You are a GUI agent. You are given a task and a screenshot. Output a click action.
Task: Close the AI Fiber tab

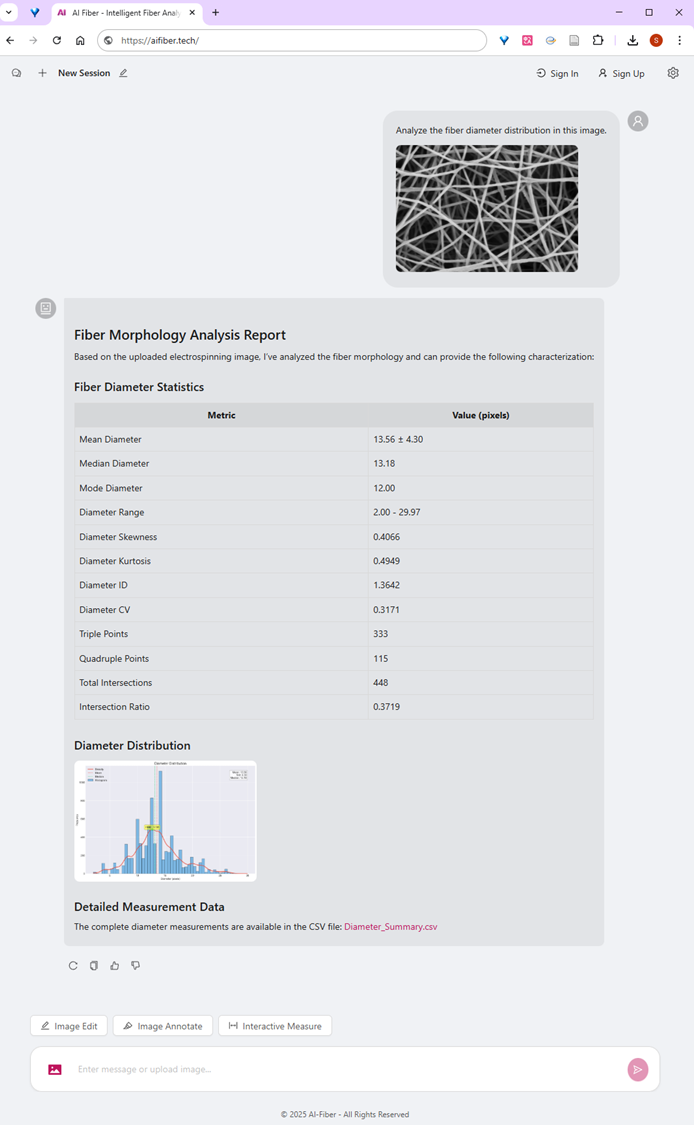click(192, 12)
